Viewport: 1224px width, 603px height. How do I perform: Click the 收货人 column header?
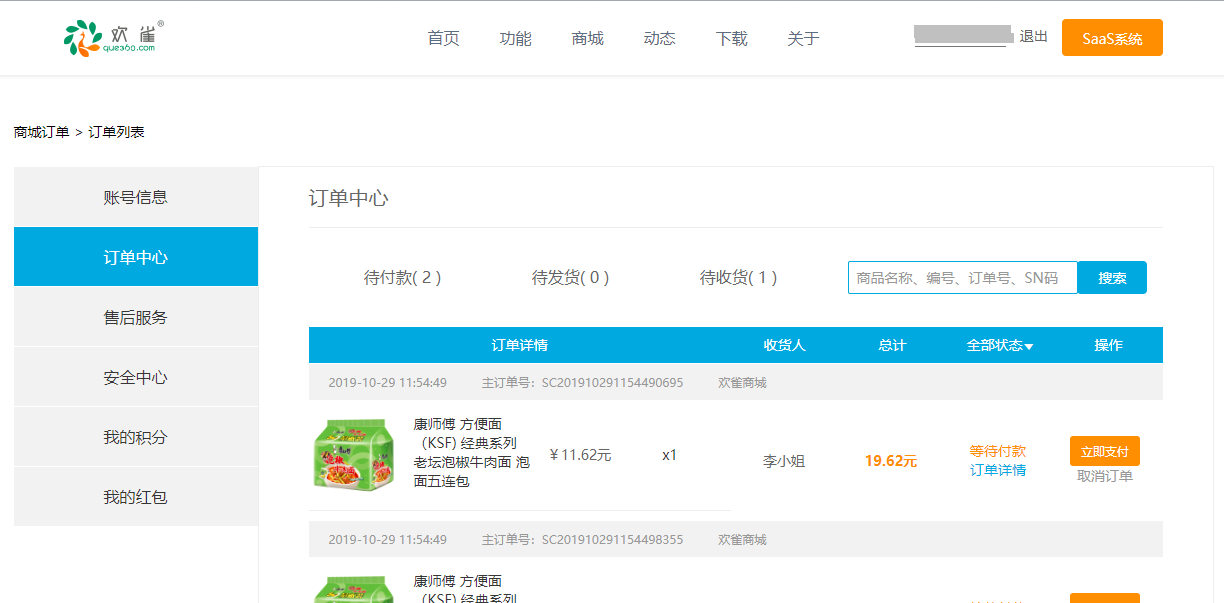pyautogui.click(x=785, y=345)
